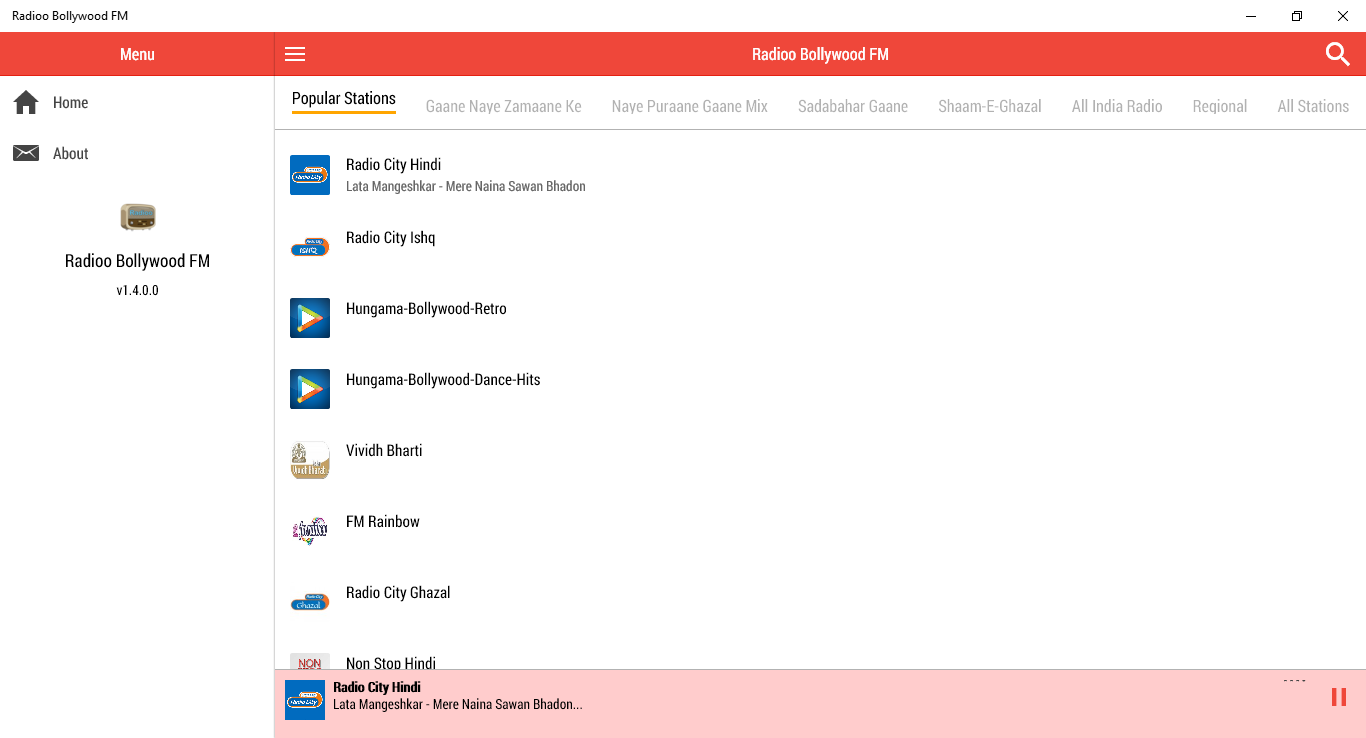This screenshot has height=738, width=1366.
Task: Click the song subtitle under Radio City Hindi
Action: 466,186
